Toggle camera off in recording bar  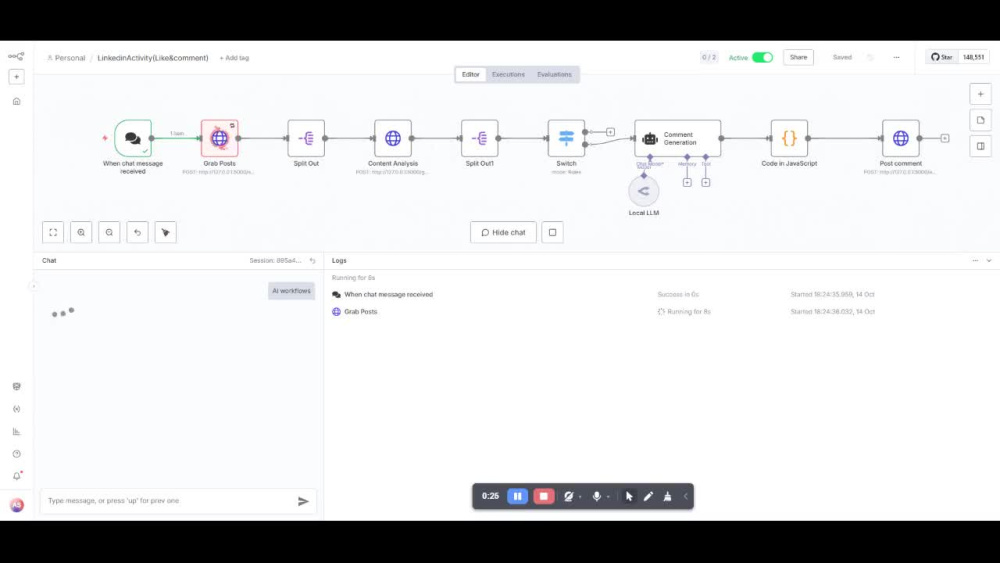[x=568, y=496]
